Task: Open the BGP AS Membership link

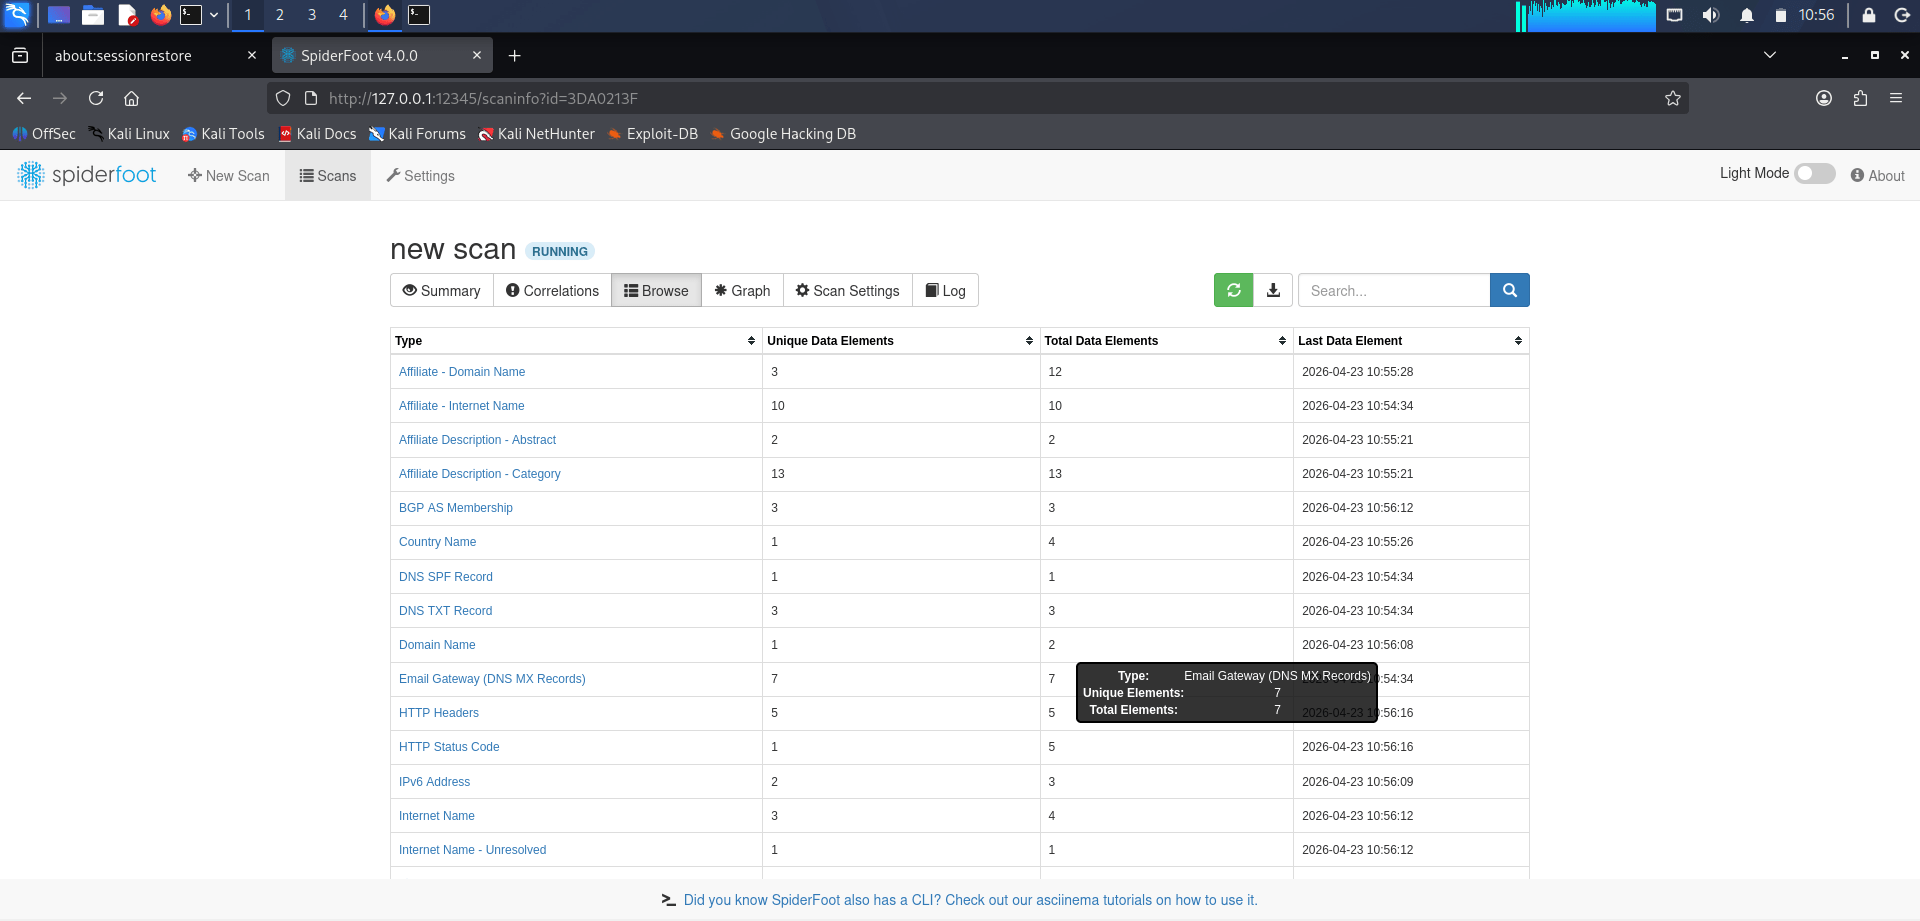Action: tap(456, 508)
